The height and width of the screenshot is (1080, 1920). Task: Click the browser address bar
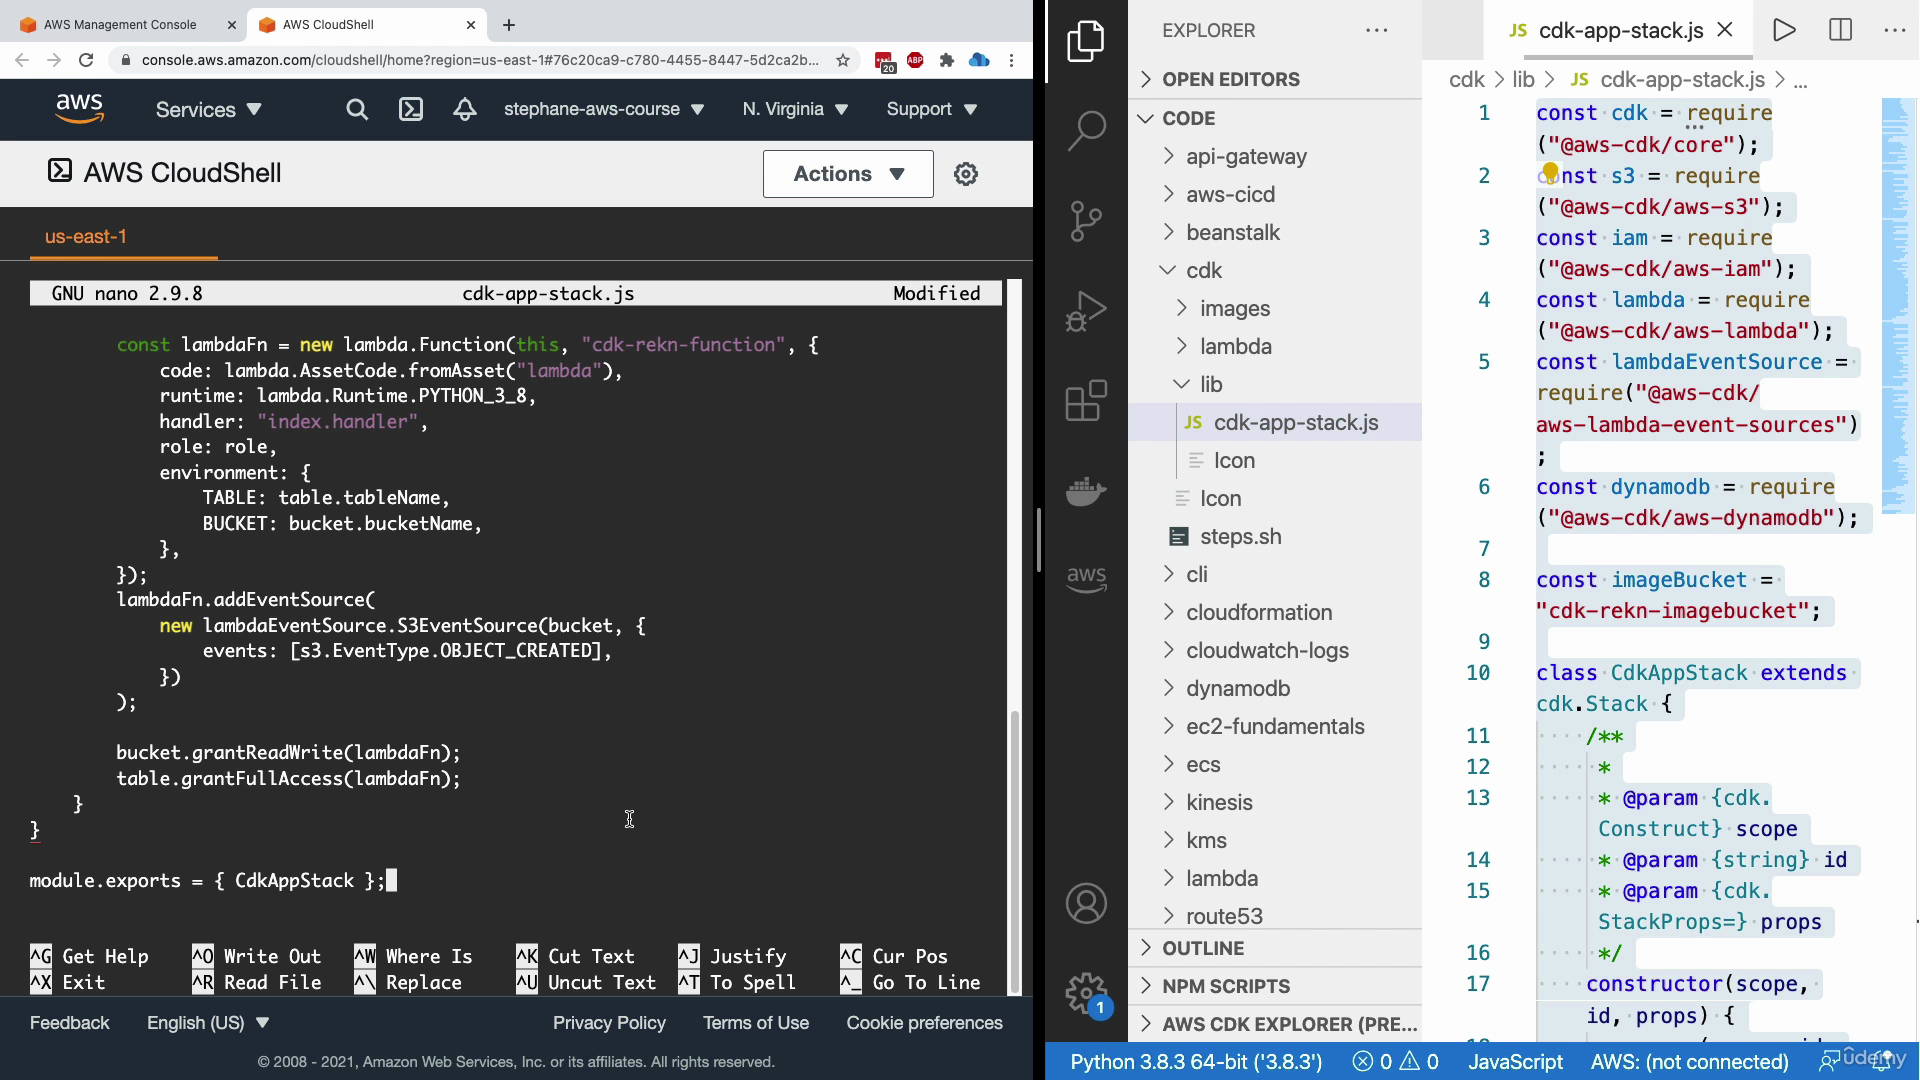[480, 60]
